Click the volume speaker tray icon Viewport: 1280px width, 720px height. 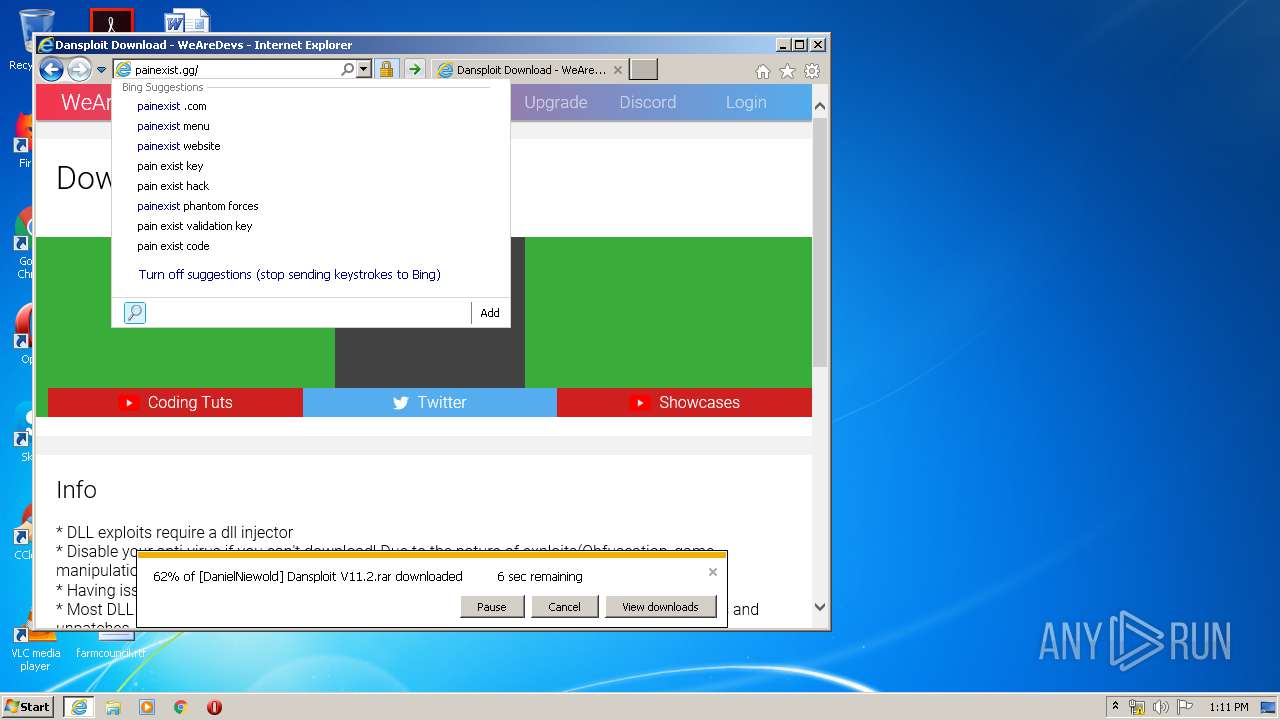(1161, 707)
